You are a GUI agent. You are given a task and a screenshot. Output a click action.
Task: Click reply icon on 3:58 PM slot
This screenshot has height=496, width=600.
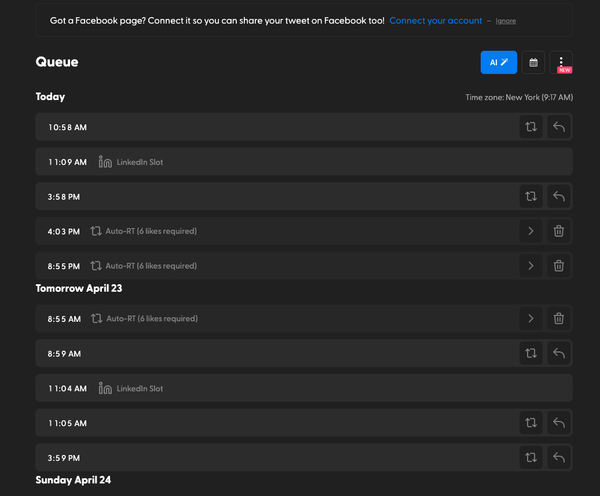click(559, 196)
